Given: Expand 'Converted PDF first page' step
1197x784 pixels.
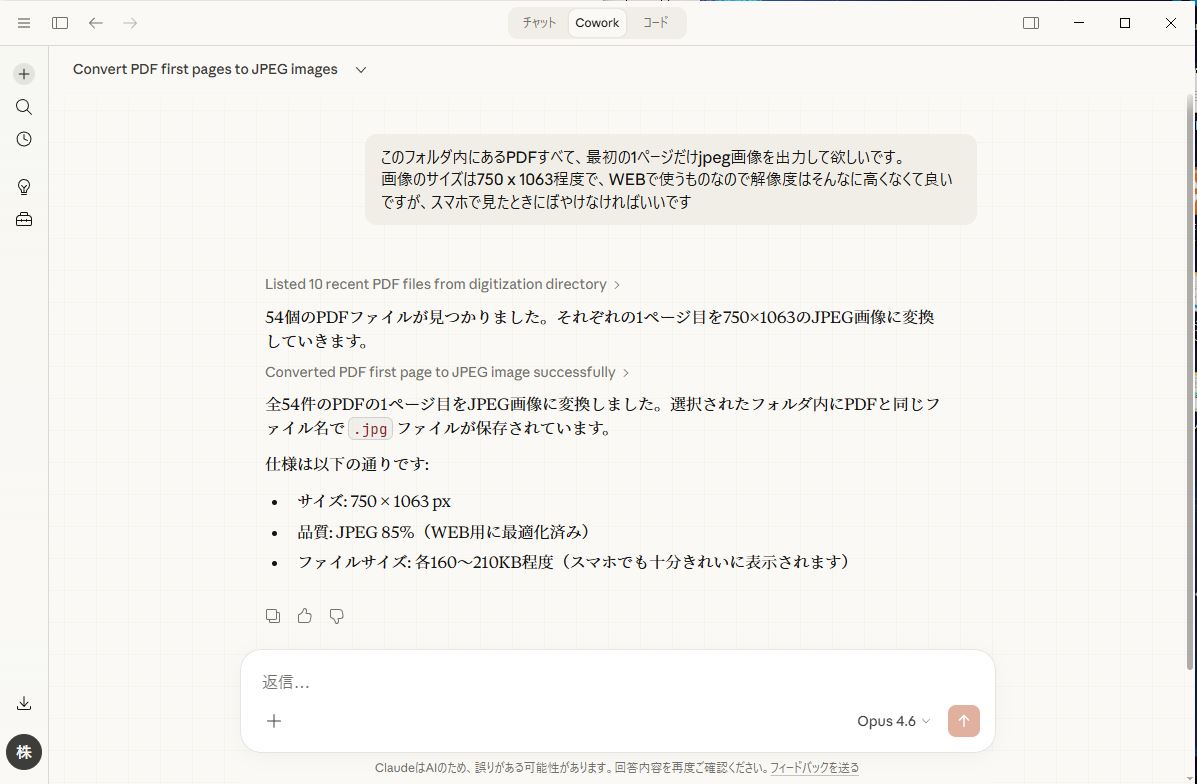Looking at the screenshot, I should click(x=446, y=372).
